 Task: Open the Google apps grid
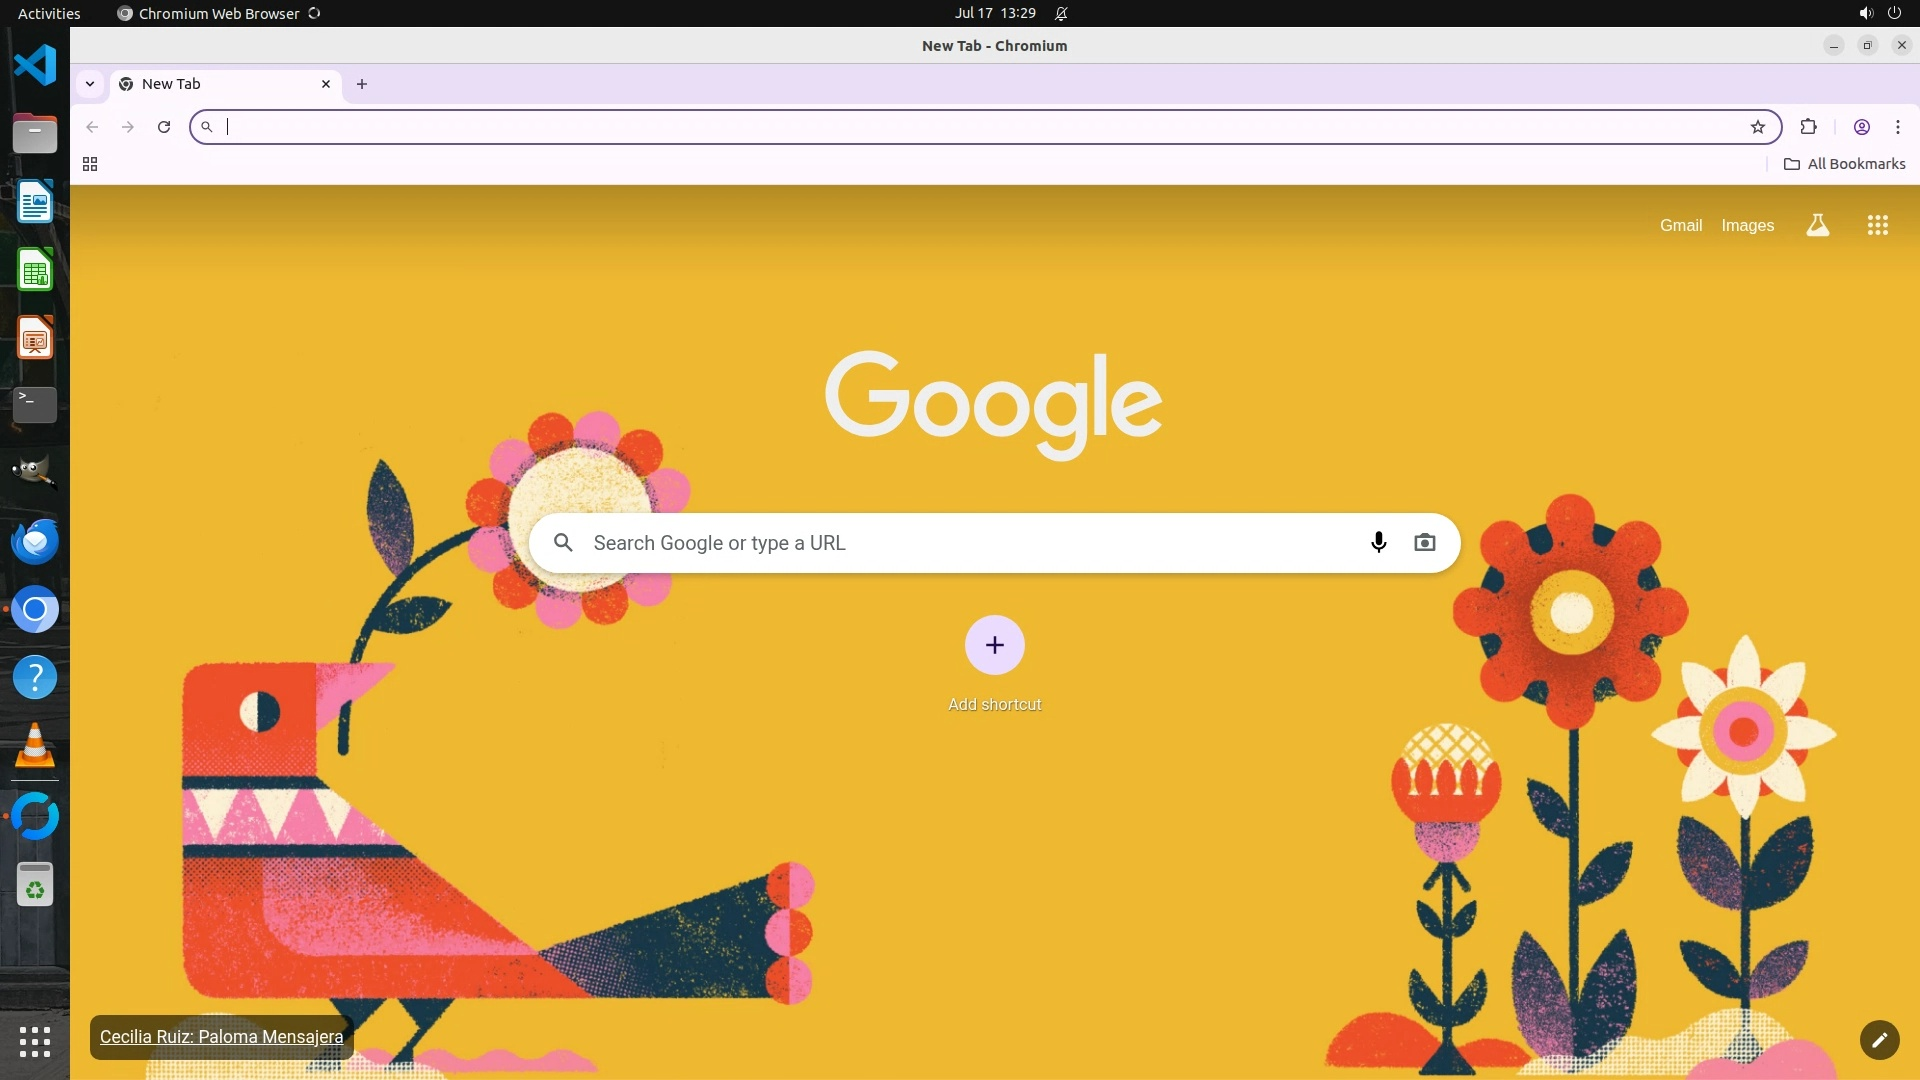tap(1877, 225)
